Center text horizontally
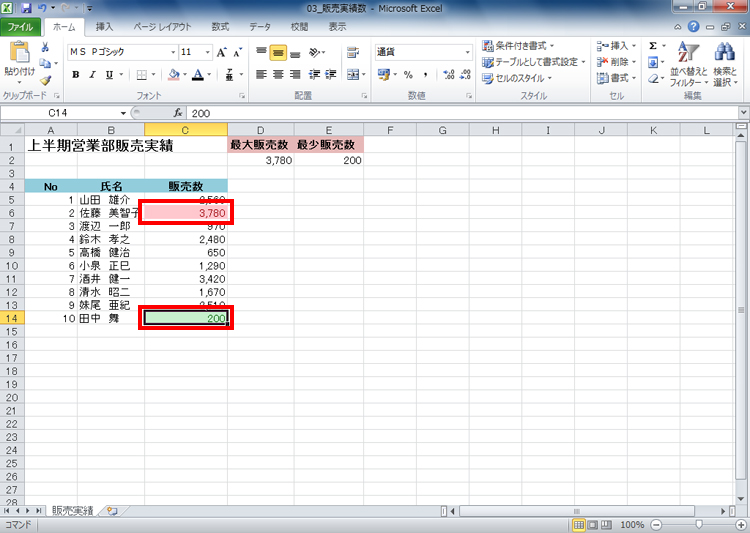Viewport: 750px width, 533px height. coord(278,74)
